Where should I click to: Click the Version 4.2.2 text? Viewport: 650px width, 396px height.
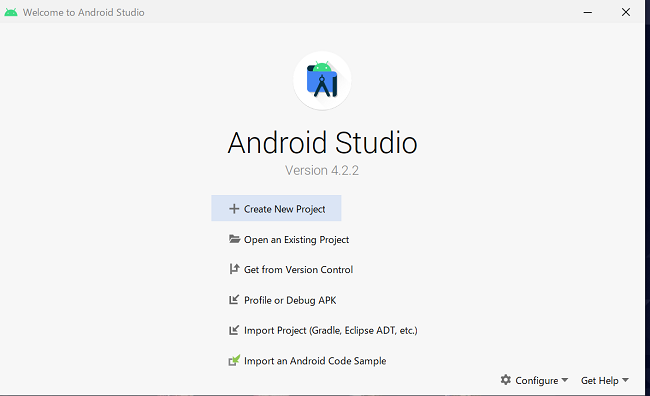322,170
